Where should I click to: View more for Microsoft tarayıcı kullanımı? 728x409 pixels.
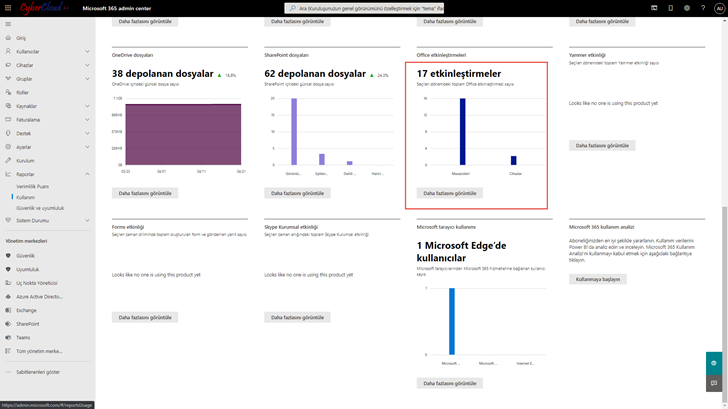pos(449,383)
